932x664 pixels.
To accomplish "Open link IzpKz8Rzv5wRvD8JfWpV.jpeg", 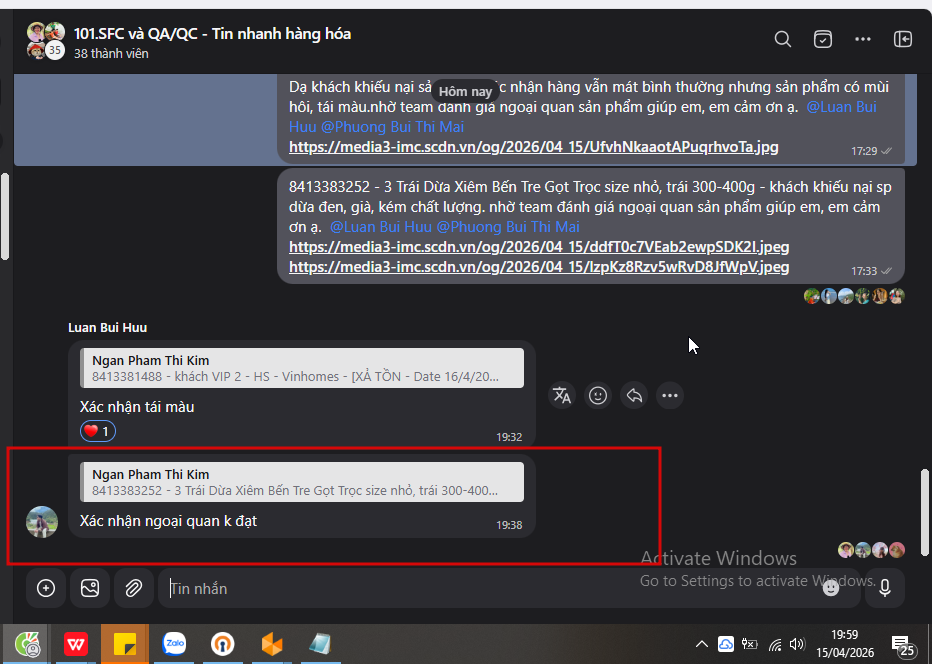I will [539, 267].
